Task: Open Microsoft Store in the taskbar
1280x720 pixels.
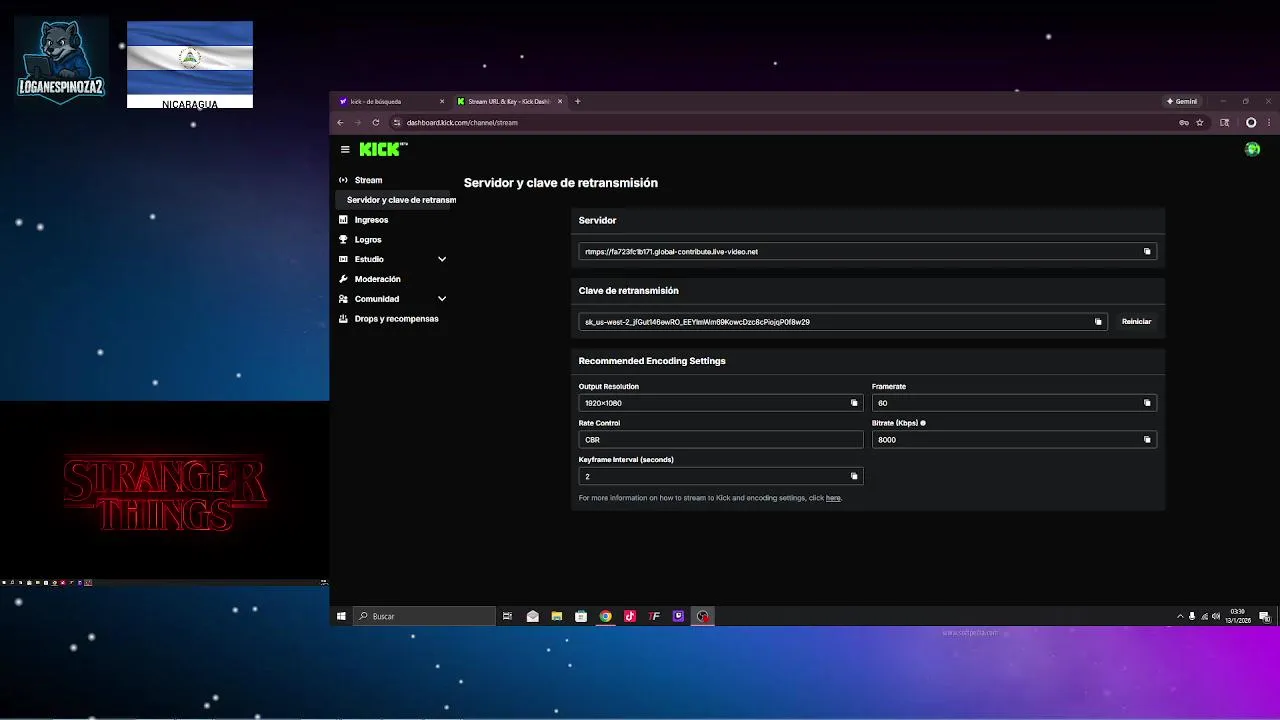Action: 581,616
